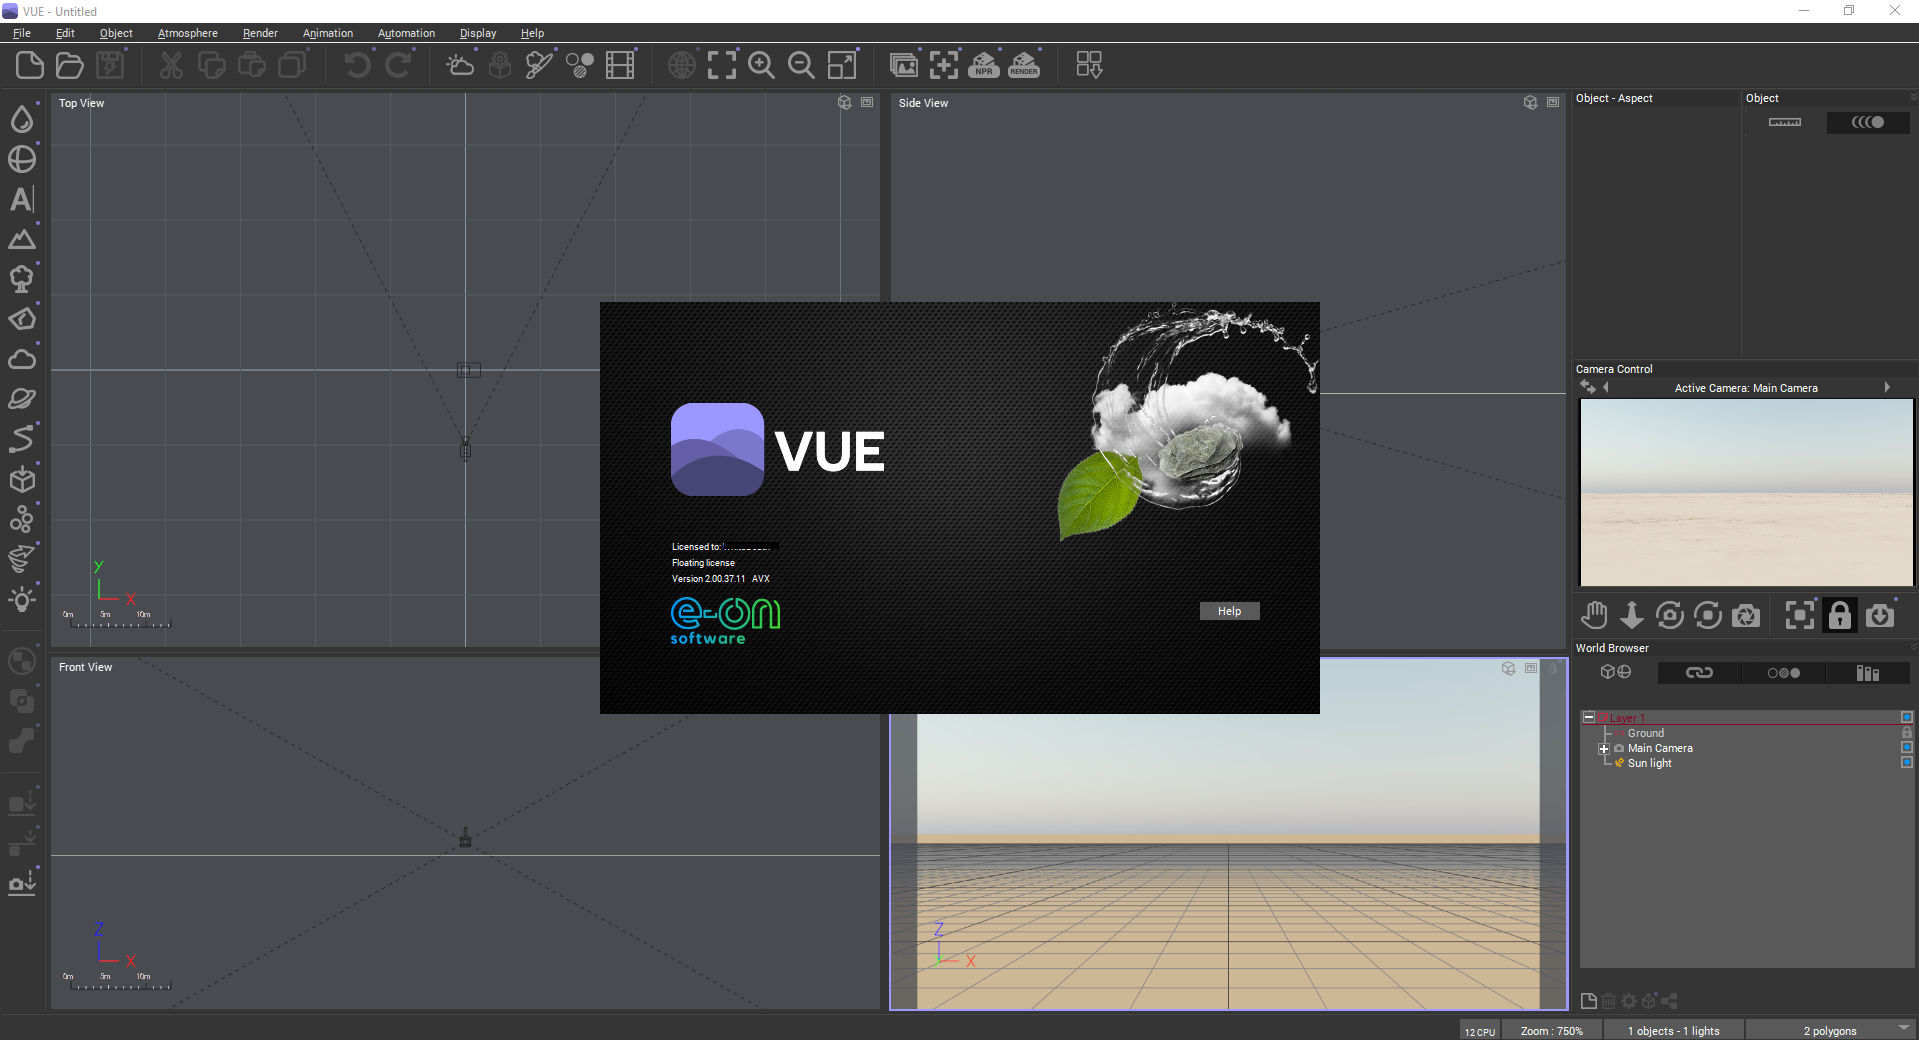Create a 3D text object

coord(22,199)
